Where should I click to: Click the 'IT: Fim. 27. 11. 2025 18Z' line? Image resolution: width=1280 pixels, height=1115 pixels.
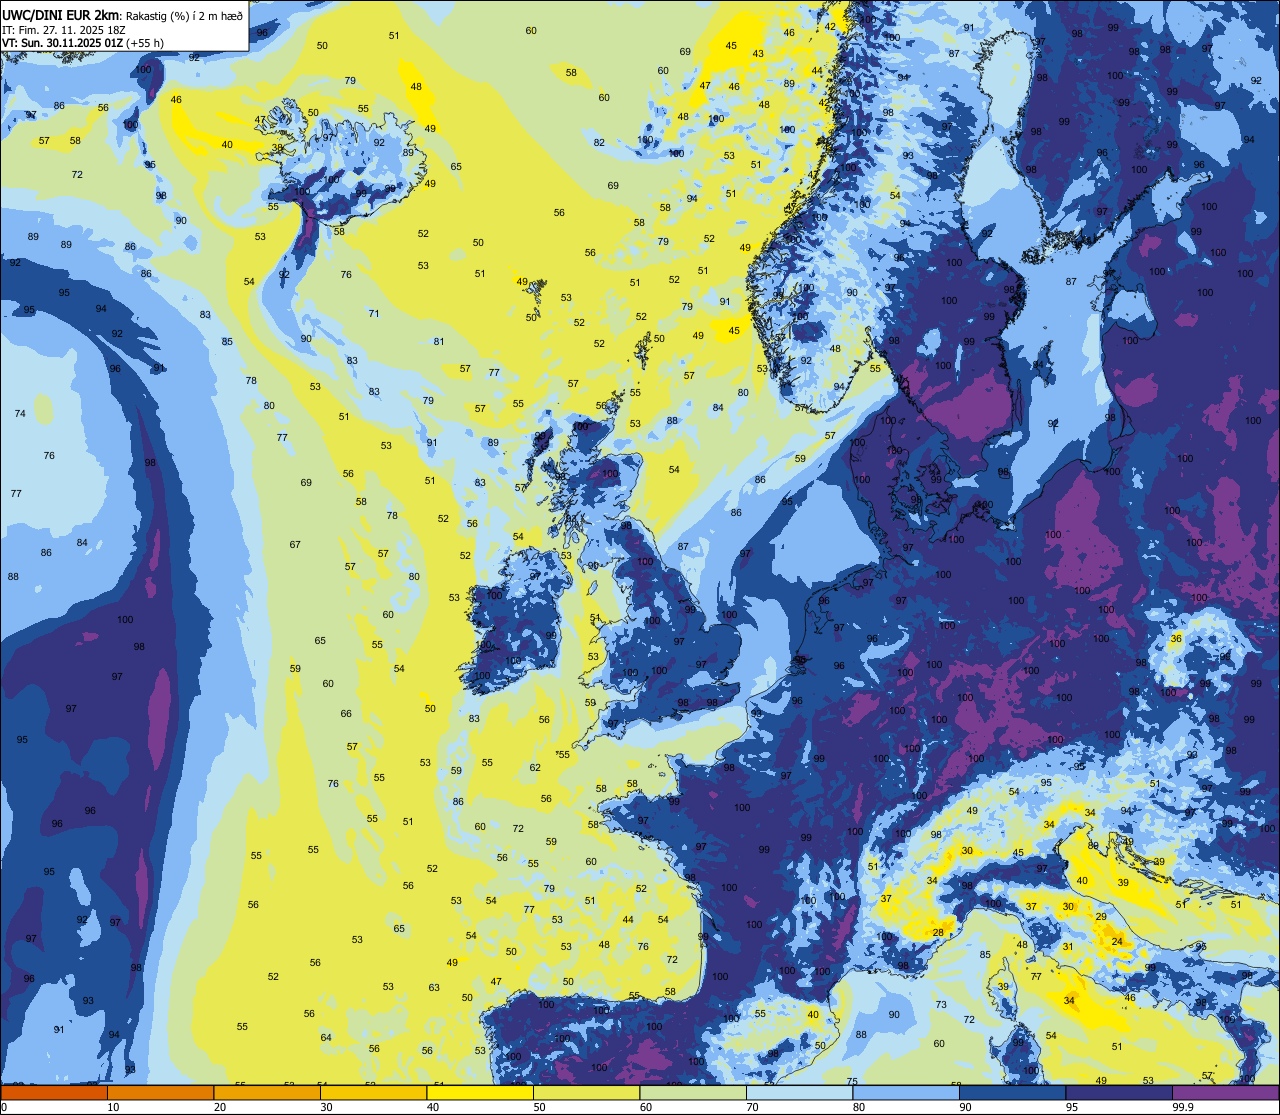(64, 29)
